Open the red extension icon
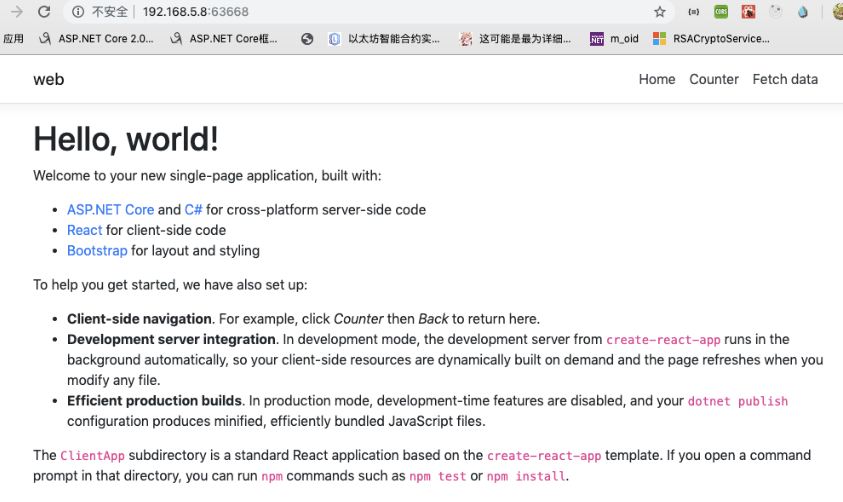 coord(748,11)
